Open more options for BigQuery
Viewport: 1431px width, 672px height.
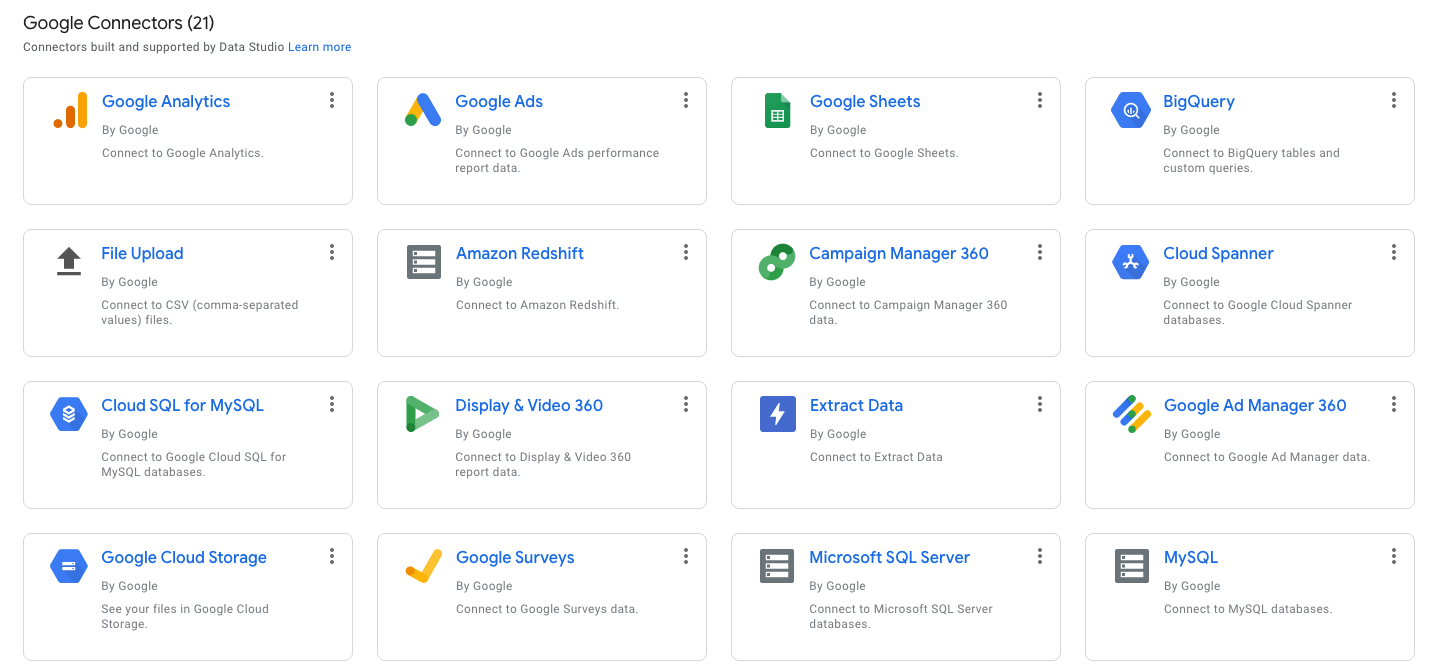[1394, 100]
